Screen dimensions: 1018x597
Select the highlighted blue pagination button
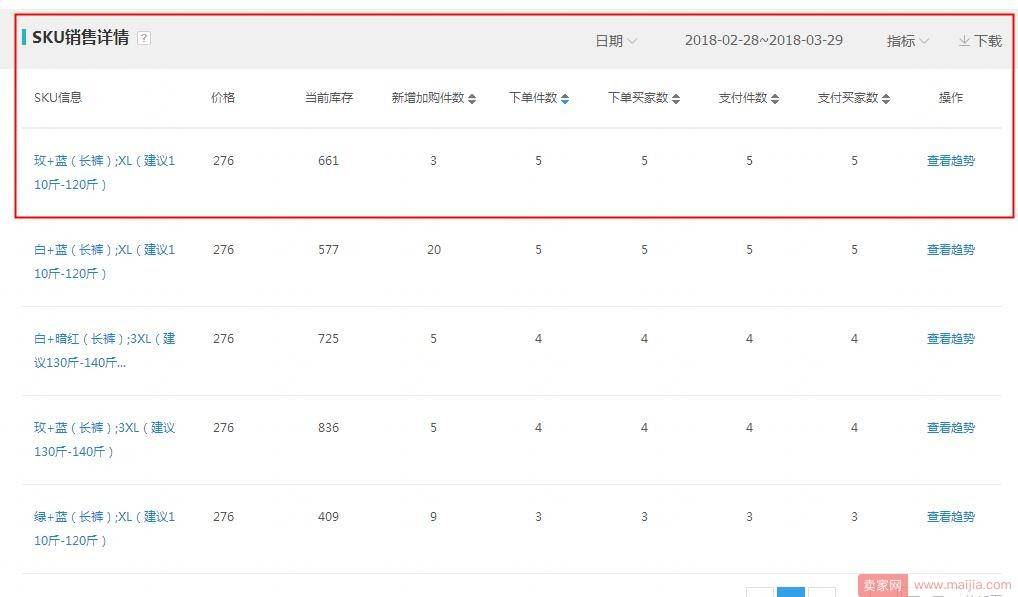[791, 592]
